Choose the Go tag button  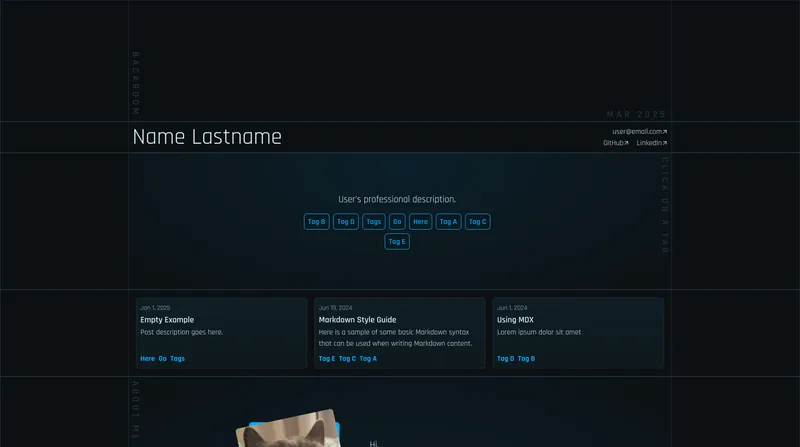coord(397,222)
